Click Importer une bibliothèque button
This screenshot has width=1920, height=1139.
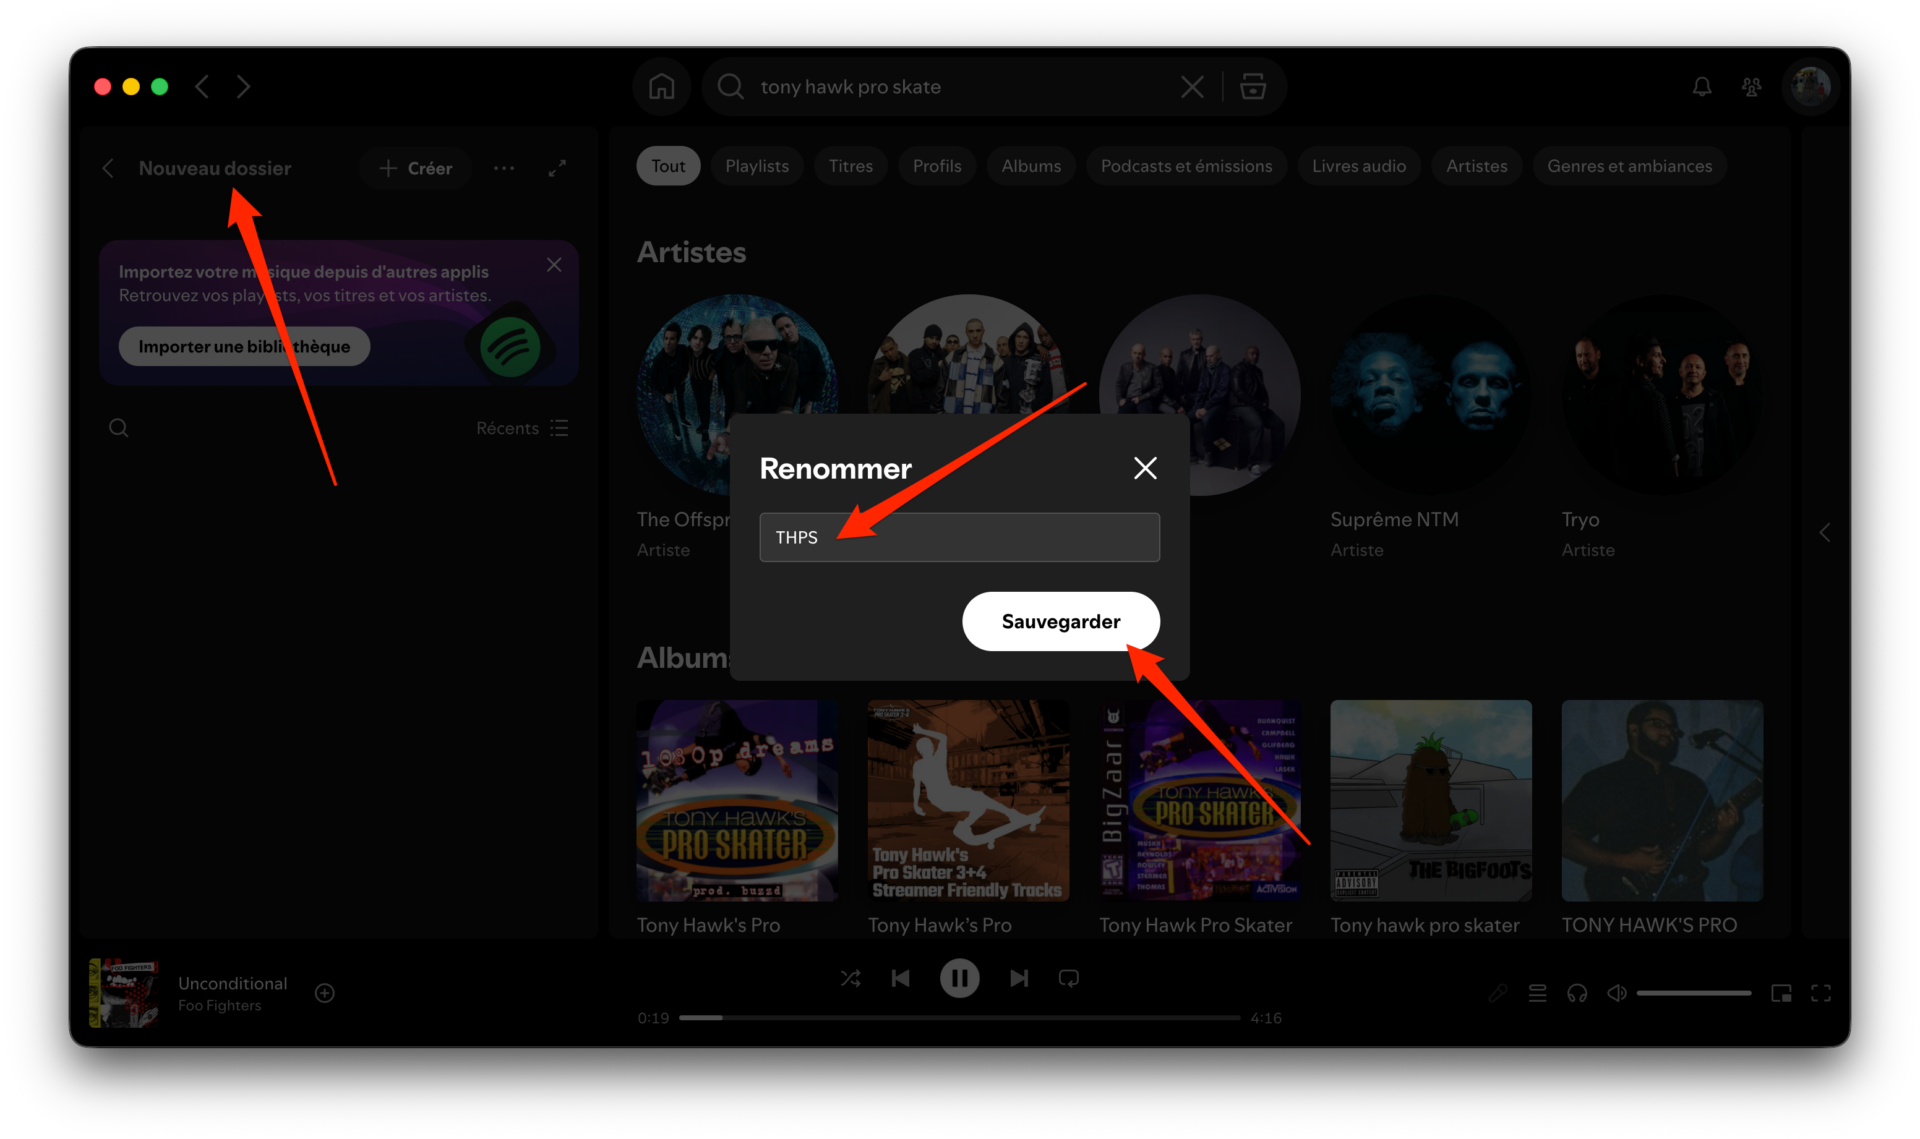(244, 346)
